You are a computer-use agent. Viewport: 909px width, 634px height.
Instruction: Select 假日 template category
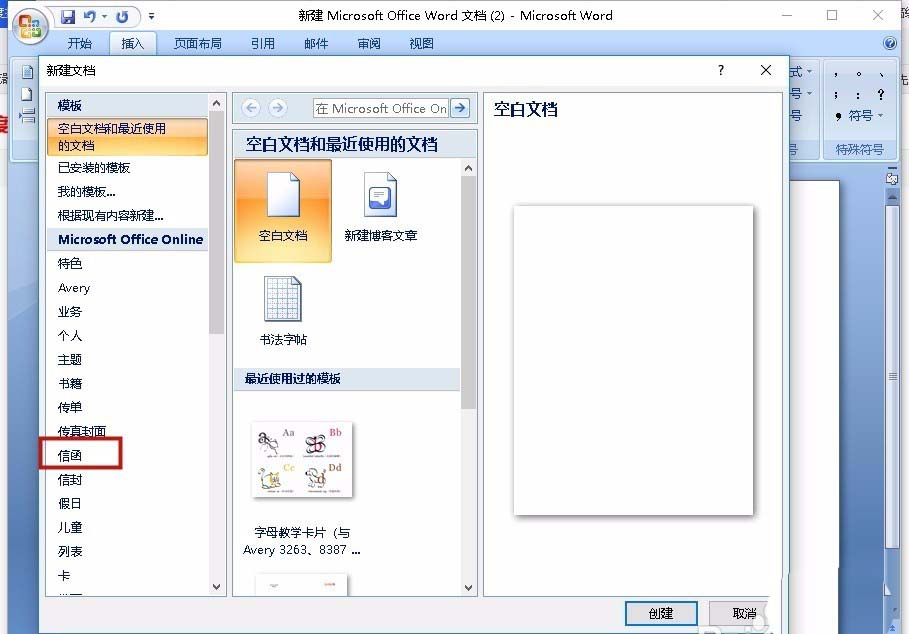coord(70,504)
